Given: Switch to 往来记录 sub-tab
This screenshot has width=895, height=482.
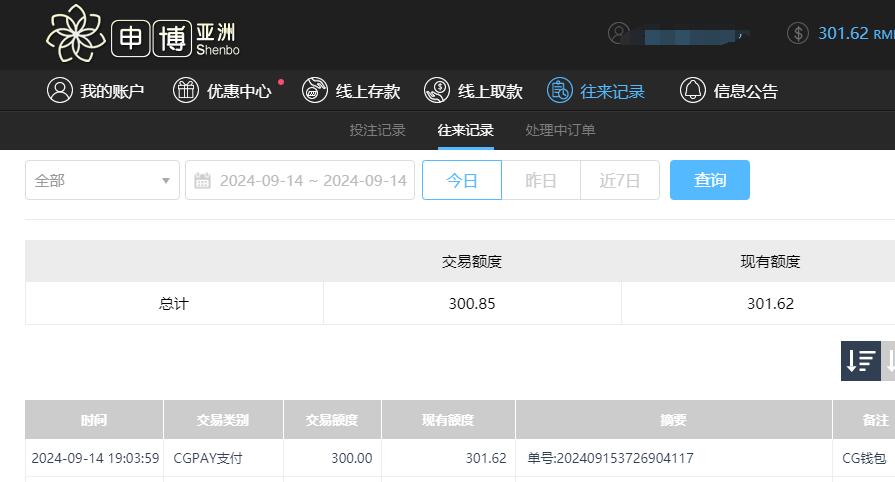Looking at the screenshot, I should (x=466, y=130).
